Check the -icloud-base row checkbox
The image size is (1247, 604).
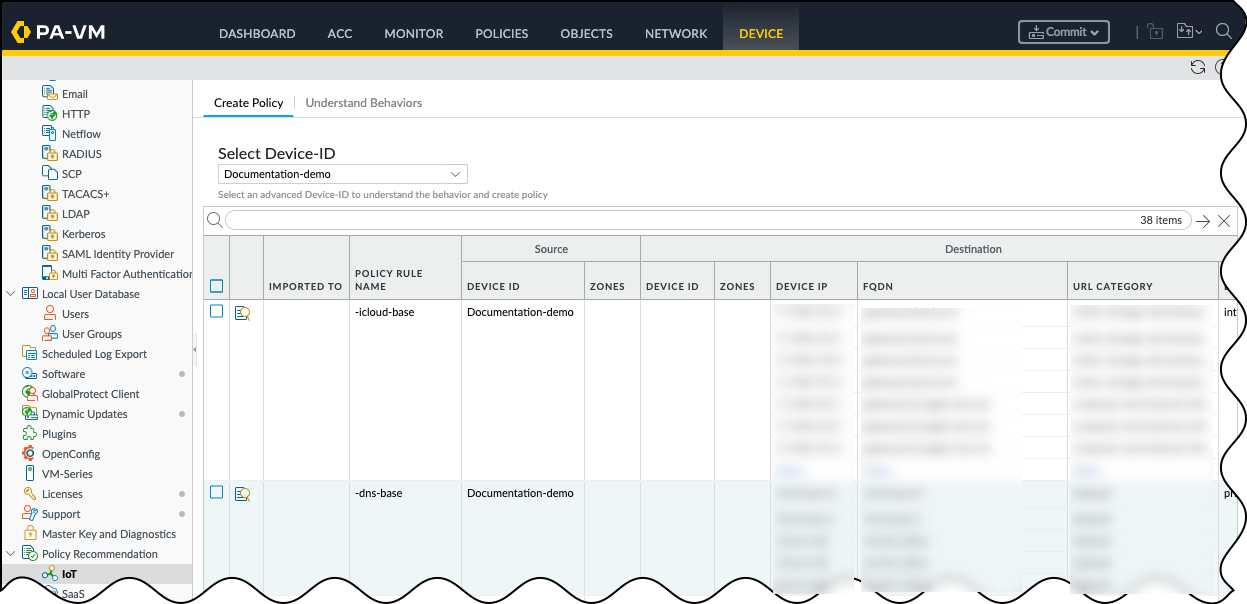(x=216, y=312)
